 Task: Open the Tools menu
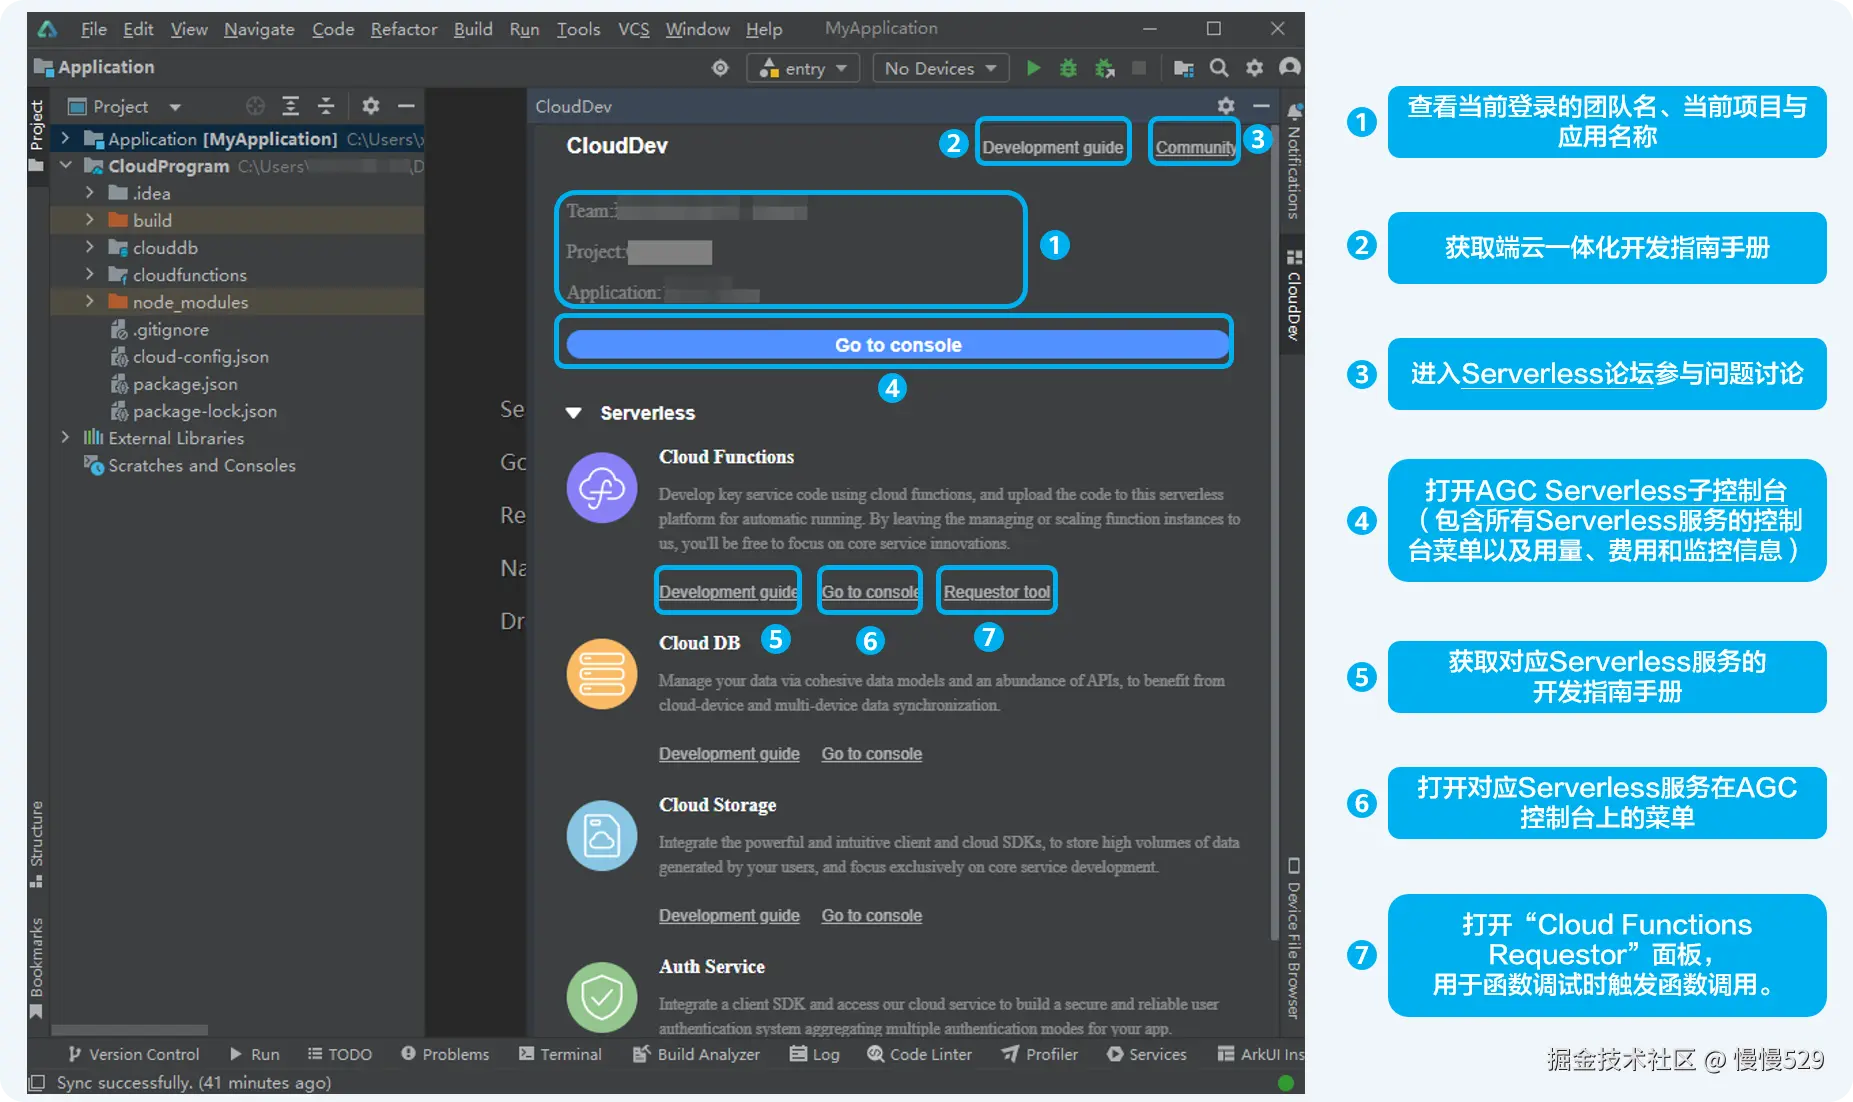coord(578,29)
